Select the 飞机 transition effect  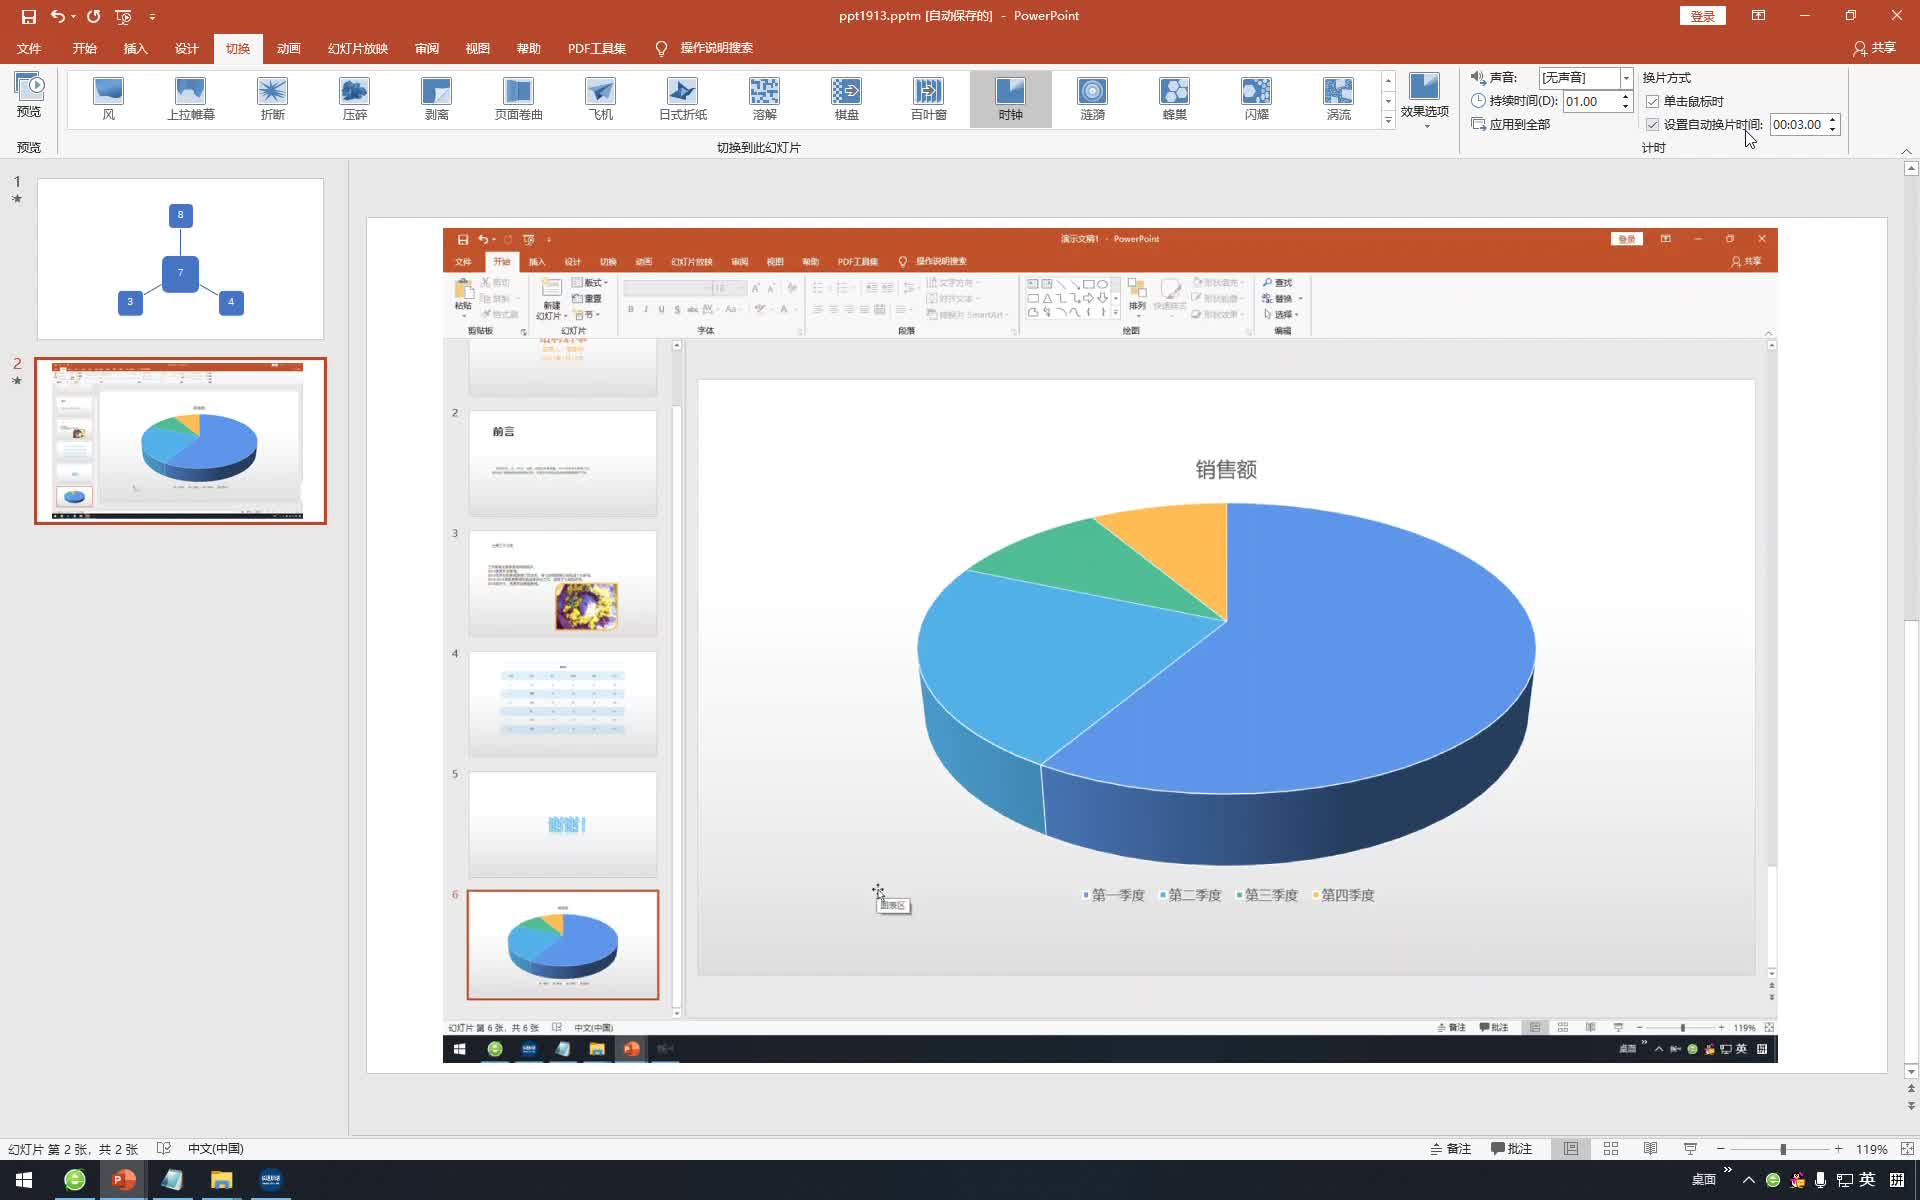coord(600,99)
